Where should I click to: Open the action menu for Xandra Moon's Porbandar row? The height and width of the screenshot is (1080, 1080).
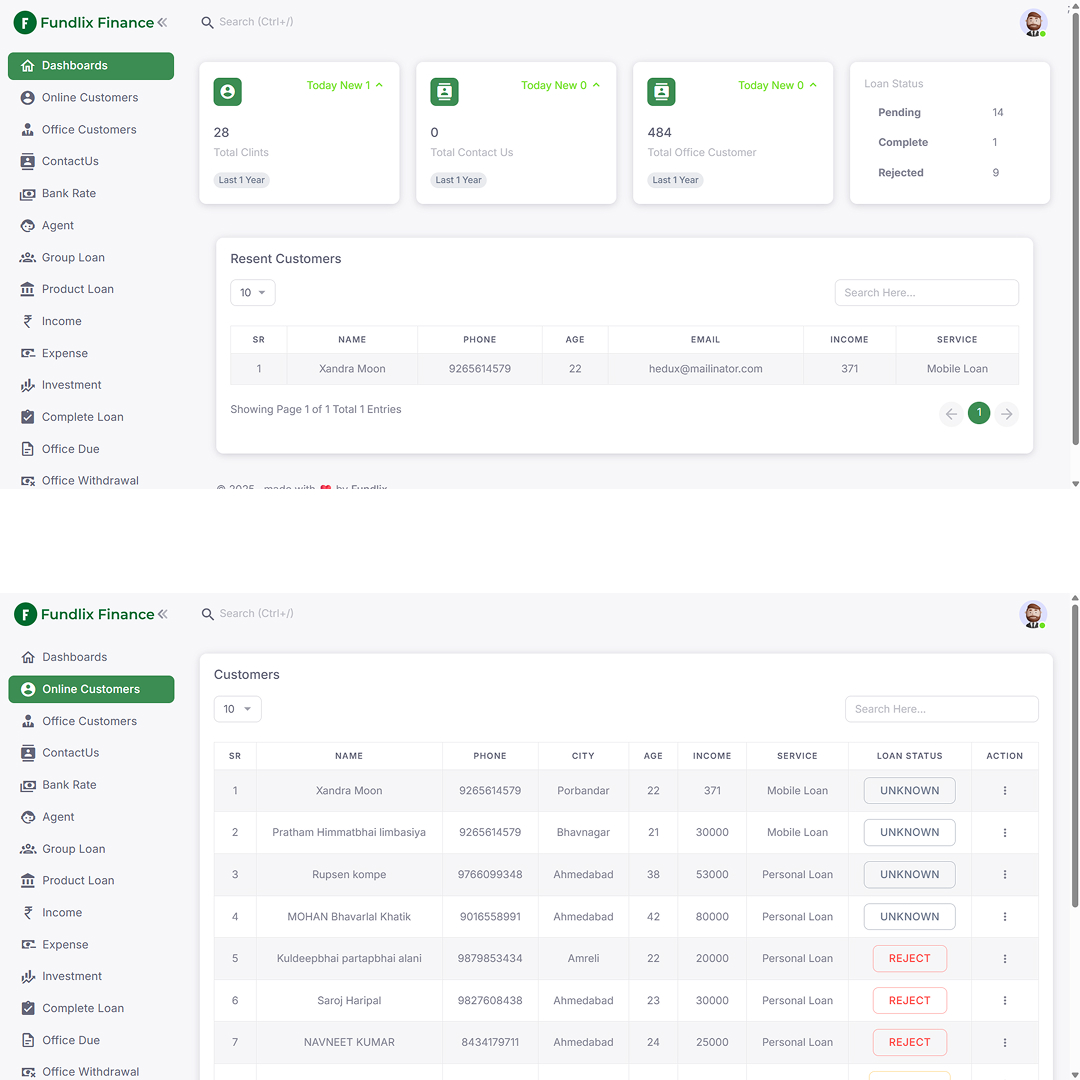(1004, 791)
